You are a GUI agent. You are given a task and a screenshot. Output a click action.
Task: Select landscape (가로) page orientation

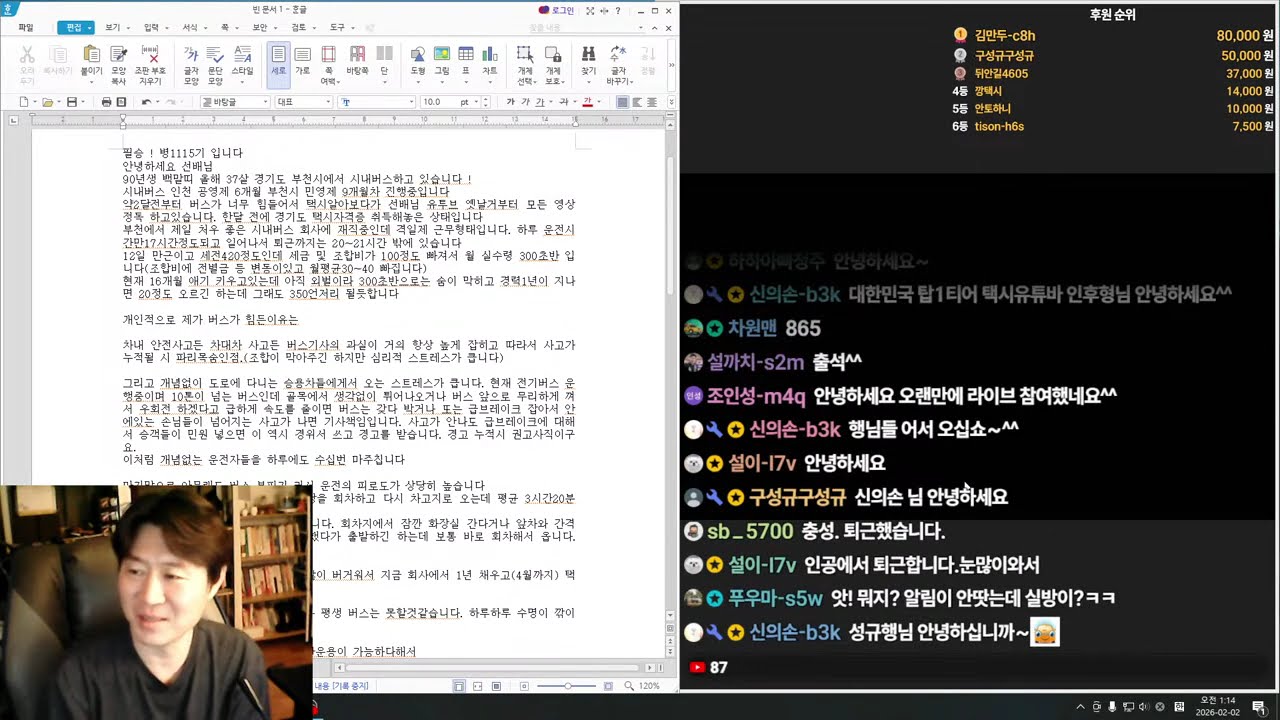pos(302,60)
